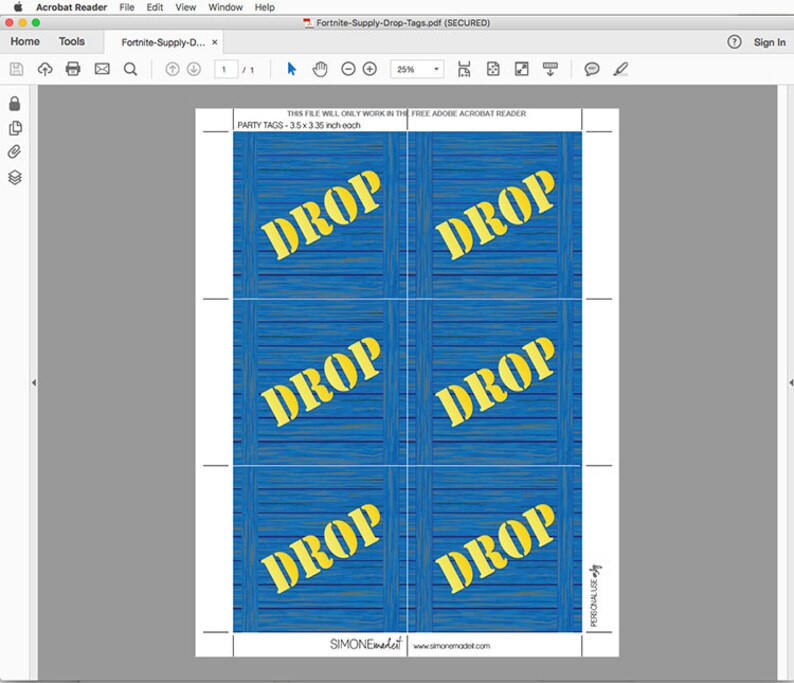Open the Apple menu
794x683 pixels.
(18, 7)
